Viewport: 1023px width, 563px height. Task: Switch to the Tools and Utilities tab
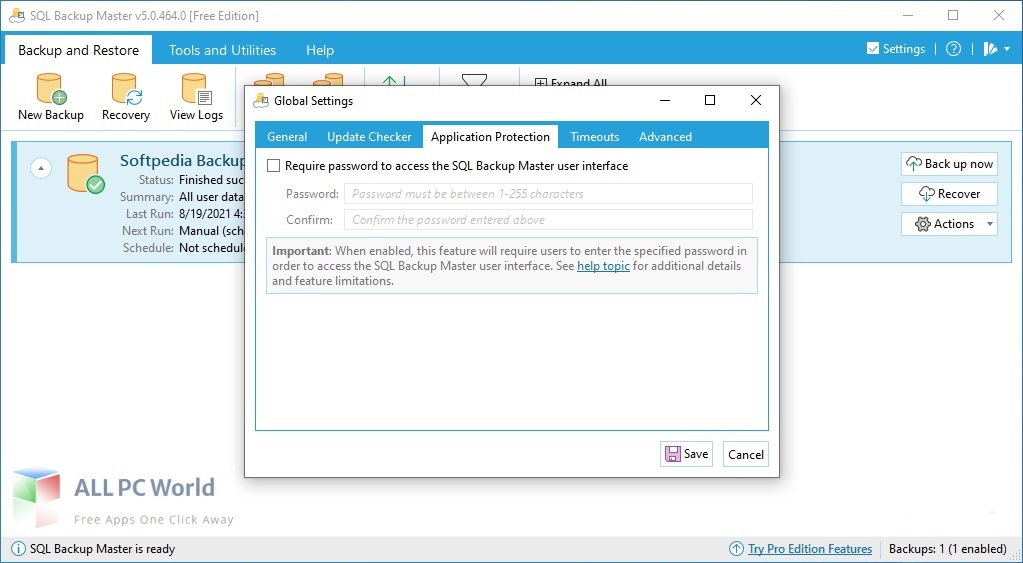pos(222,50)
